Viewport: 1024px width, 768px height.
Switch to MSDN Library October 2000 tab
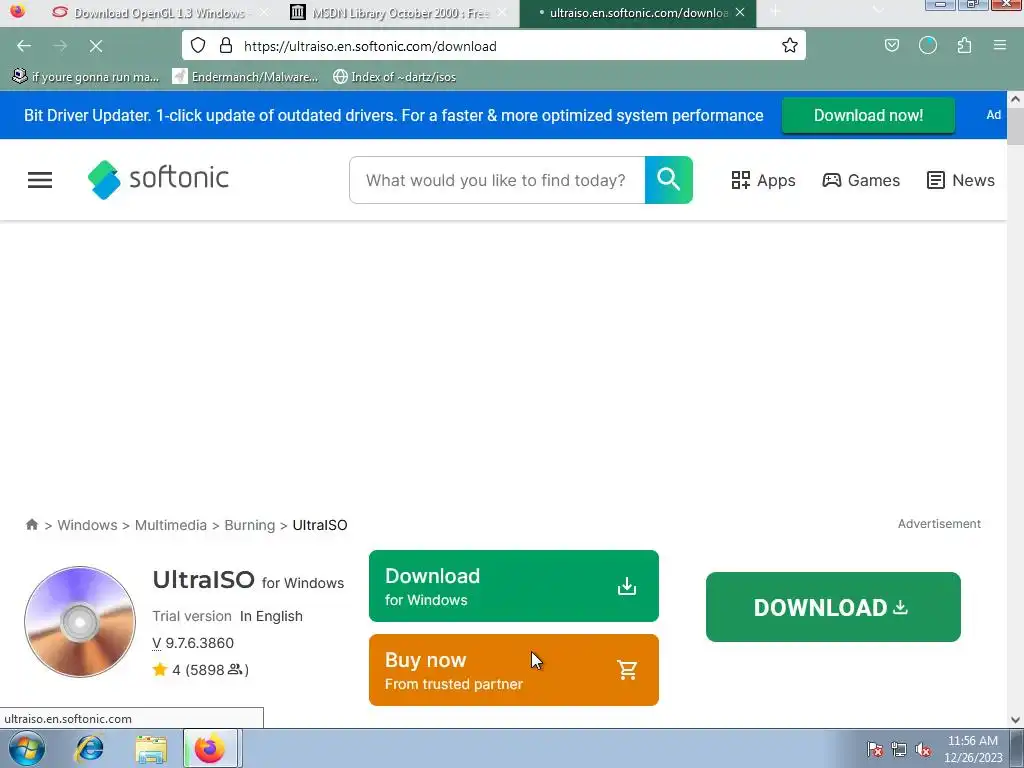pos(400,12)
